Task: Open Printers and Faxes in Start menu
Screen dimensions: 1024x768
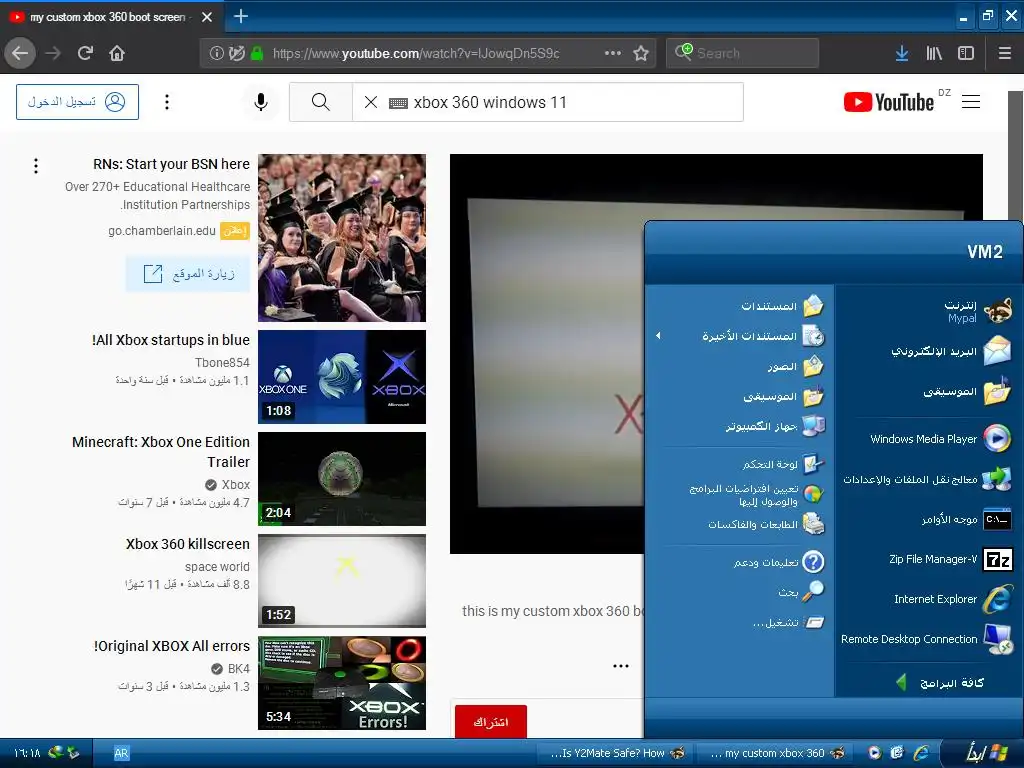Action: click(766, 524)
